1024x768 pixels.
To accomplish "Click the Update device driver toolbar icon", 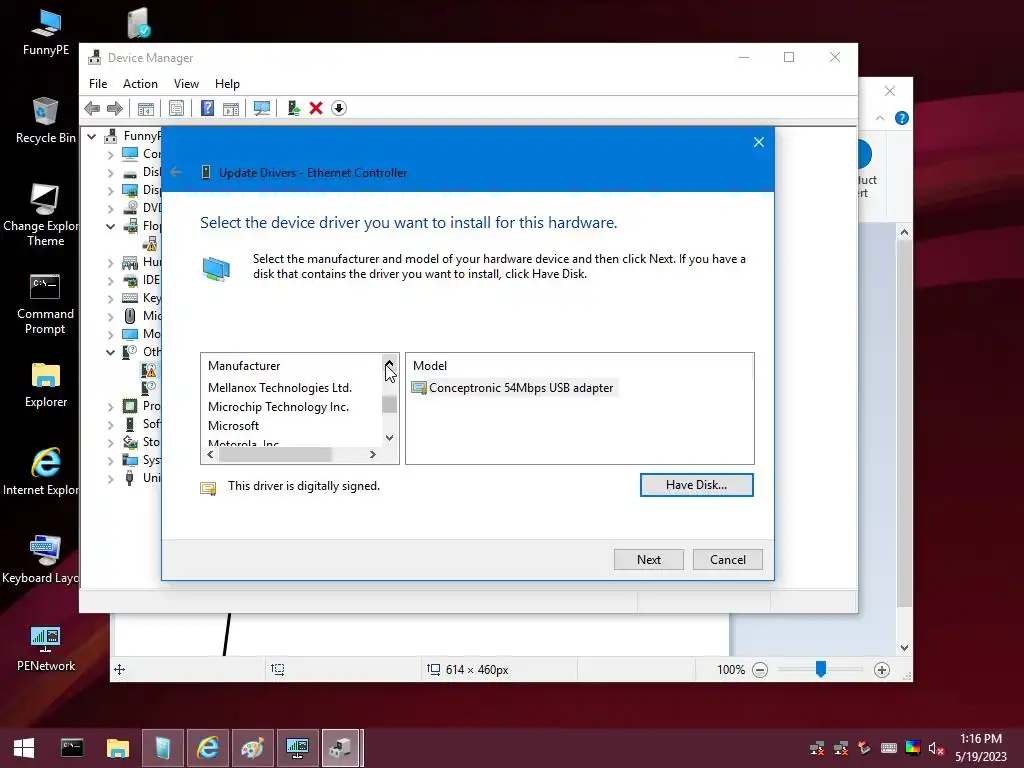I will tap(293, 108).
